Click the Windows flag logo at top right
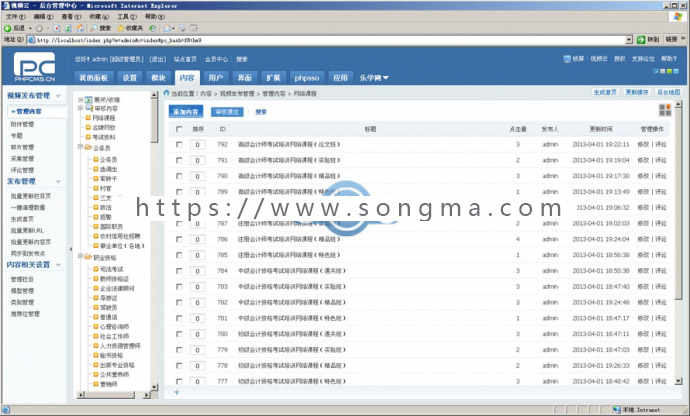 click(677, 17)
